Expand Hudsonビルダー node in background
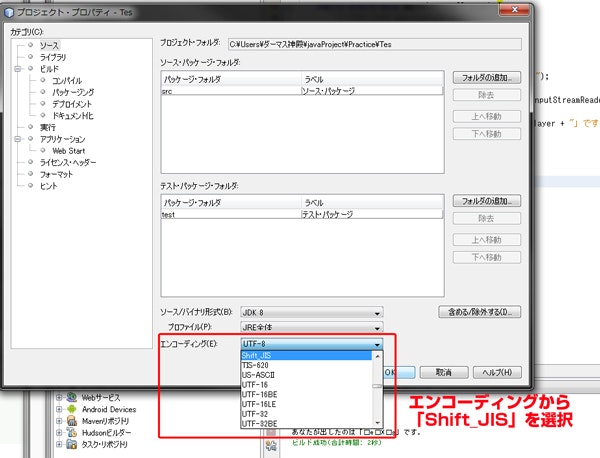The height and width of the screenshot is (458, 600). click(59, 433)
